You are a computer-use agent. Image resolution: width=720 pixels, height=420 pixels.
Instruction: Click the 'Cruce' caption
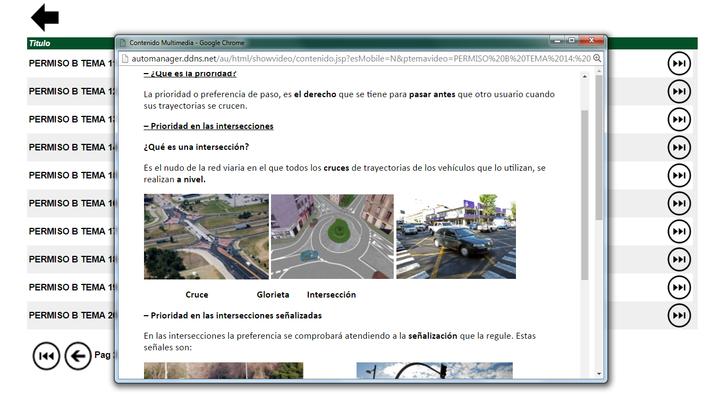coord(197,295)
